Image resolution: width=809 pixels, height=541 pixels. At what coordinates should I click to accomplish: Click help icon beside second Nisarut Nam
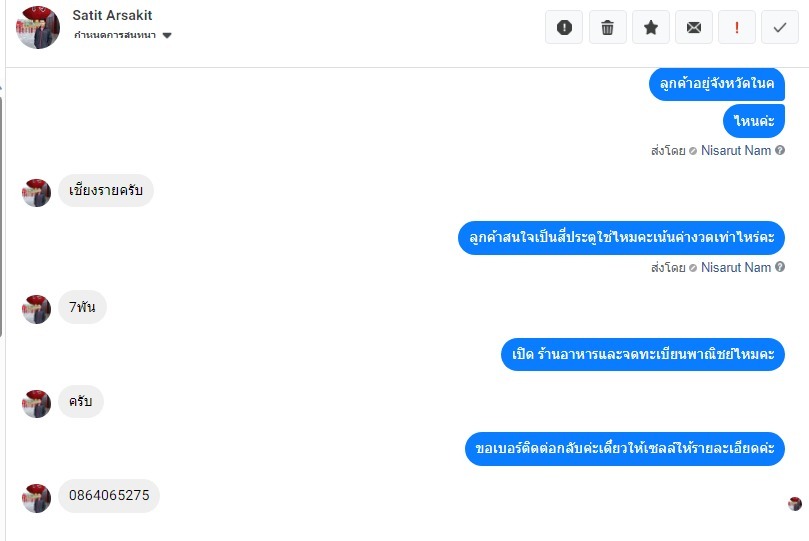(x=780, y=267)
